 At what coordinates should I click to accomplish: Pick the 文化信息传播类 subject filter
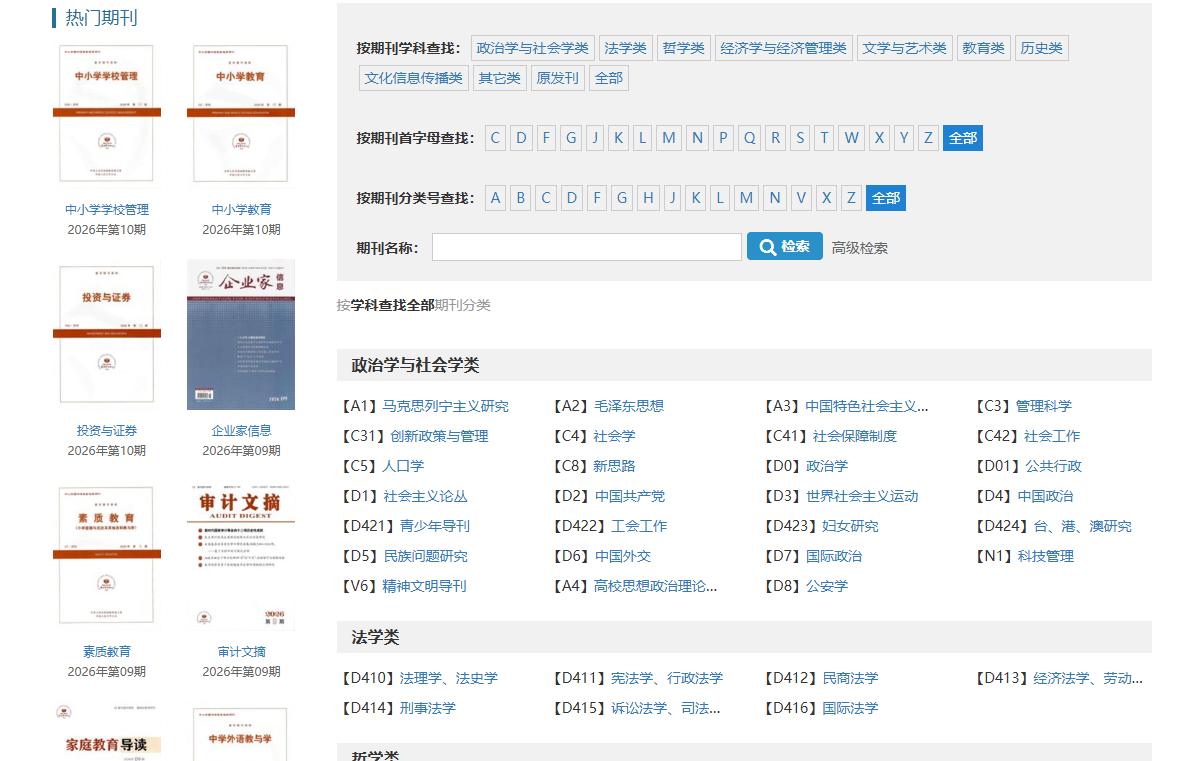click(x=413, y=78)
